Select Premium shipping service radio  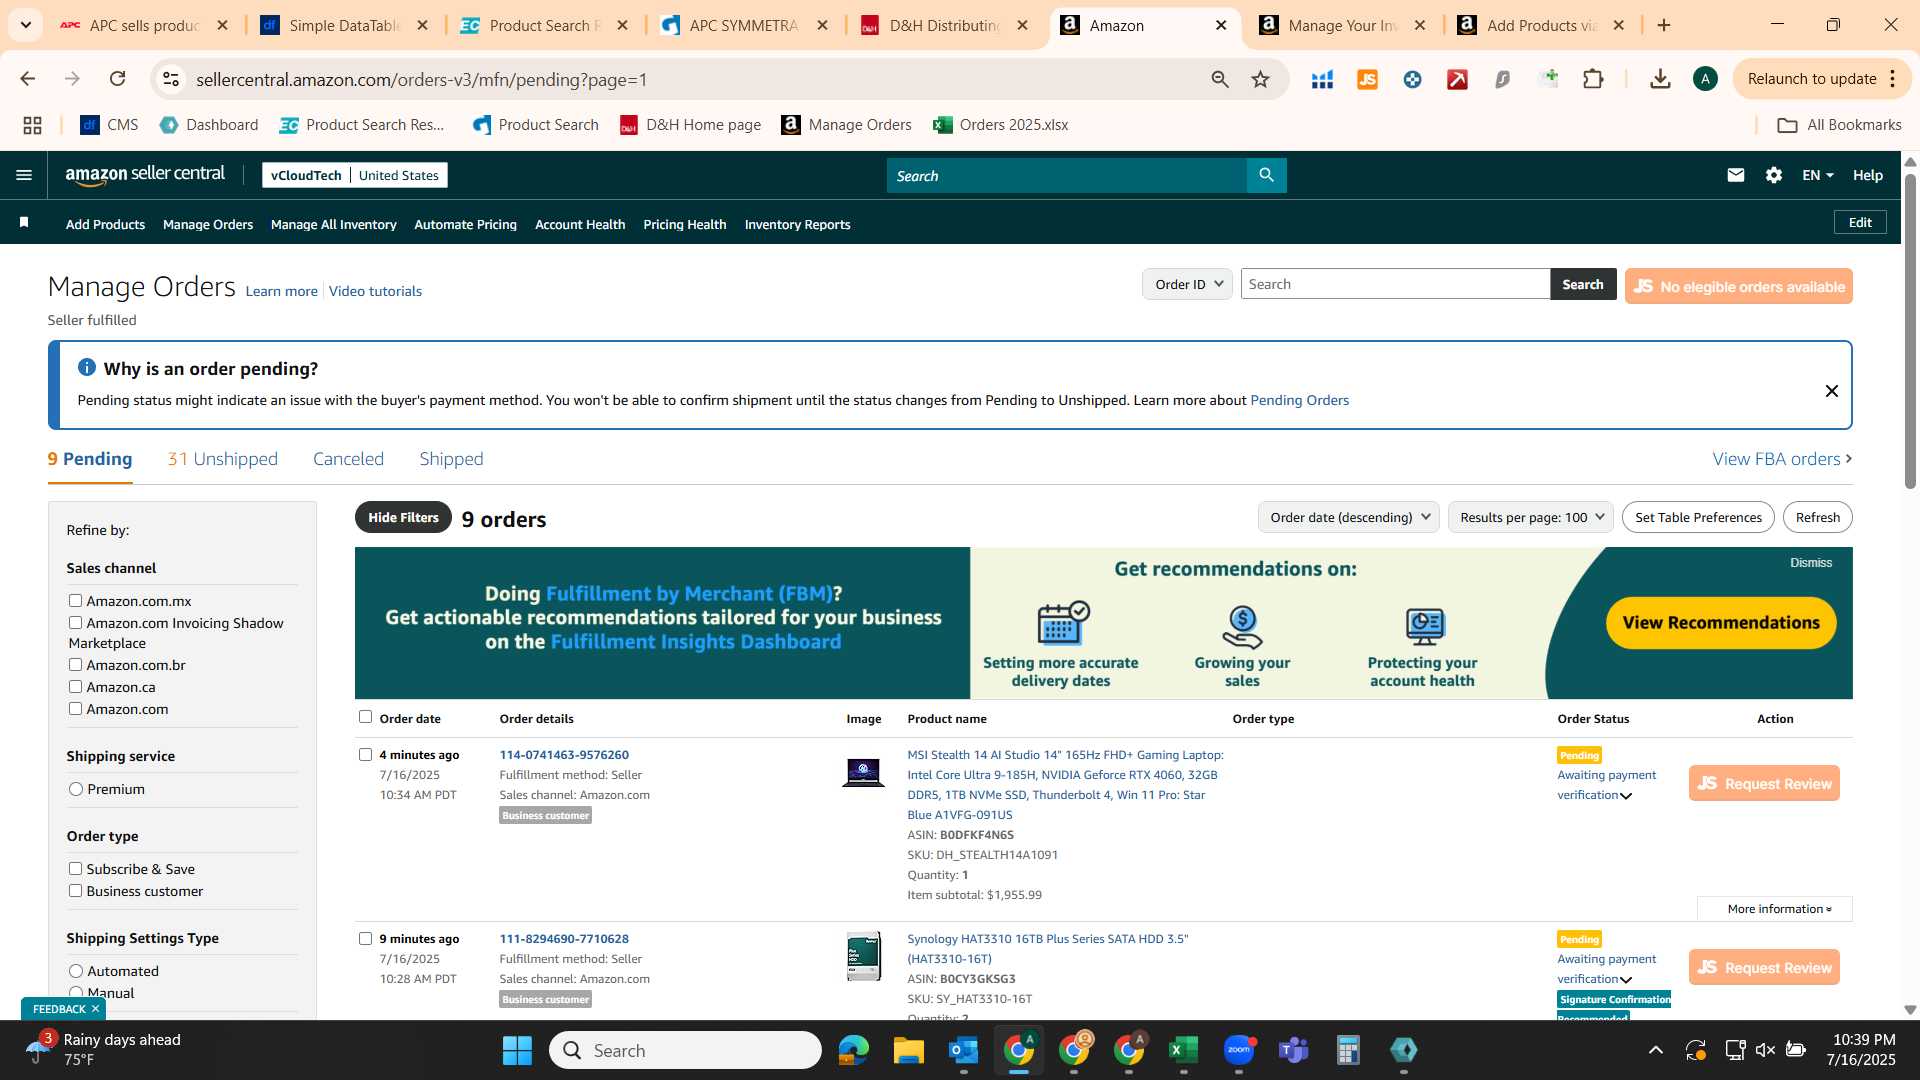click(76, 789)
